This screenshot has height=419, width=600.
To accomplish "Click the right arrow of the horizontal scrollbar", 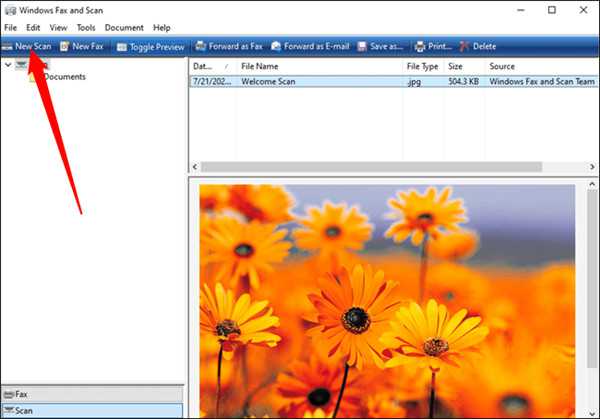I will point(592,167).
